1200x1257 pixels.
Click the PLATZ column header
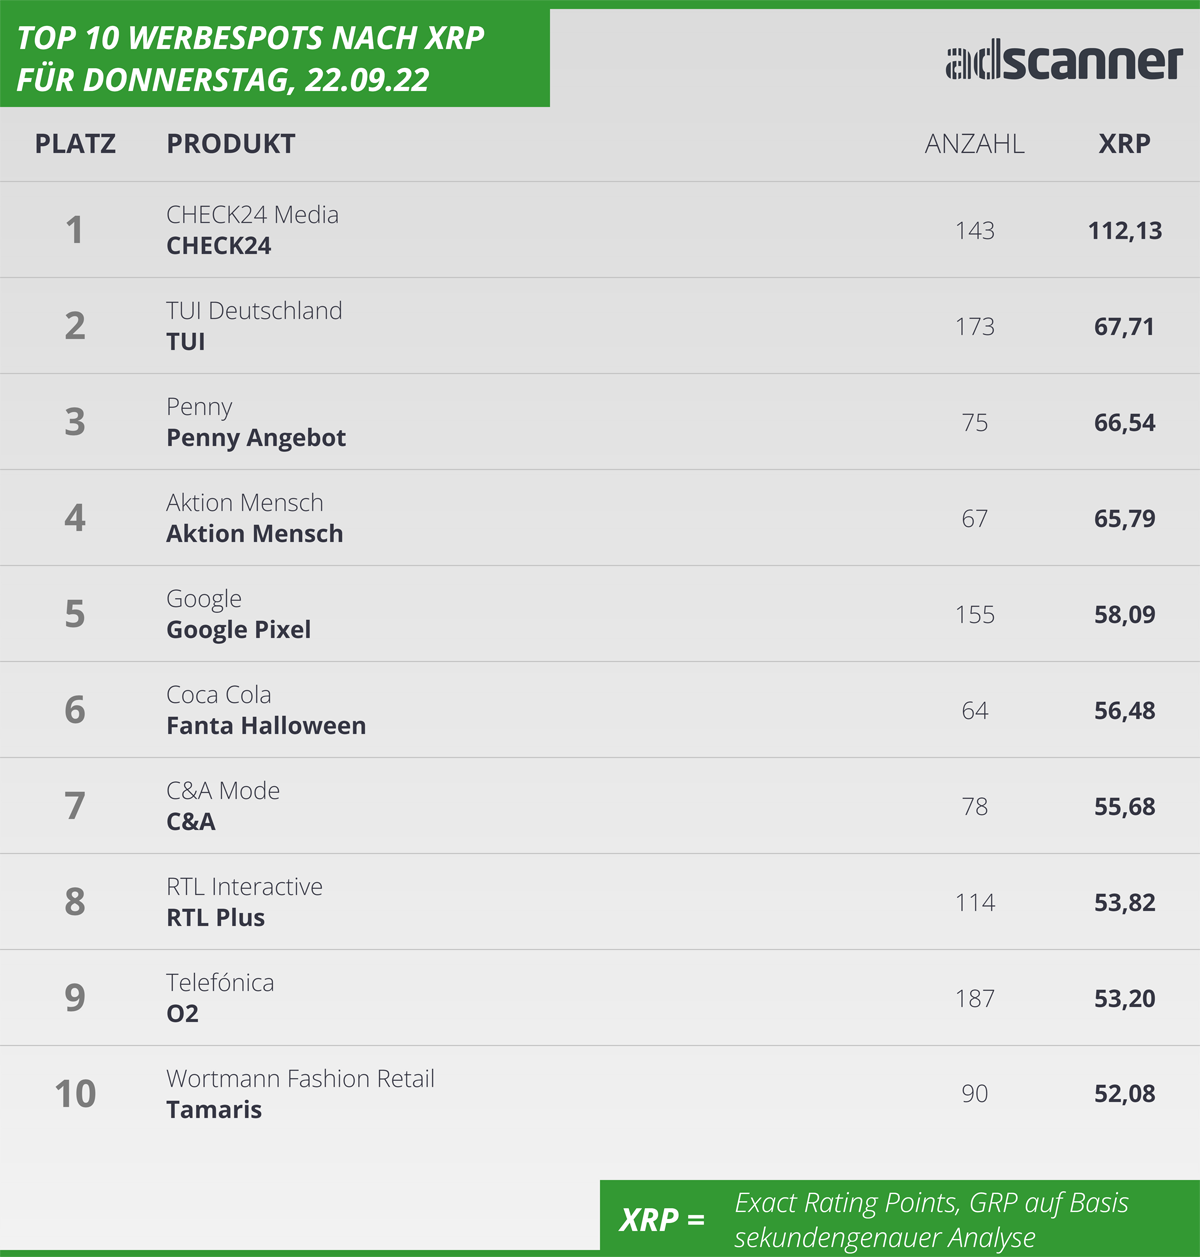[x=75, y=144]
